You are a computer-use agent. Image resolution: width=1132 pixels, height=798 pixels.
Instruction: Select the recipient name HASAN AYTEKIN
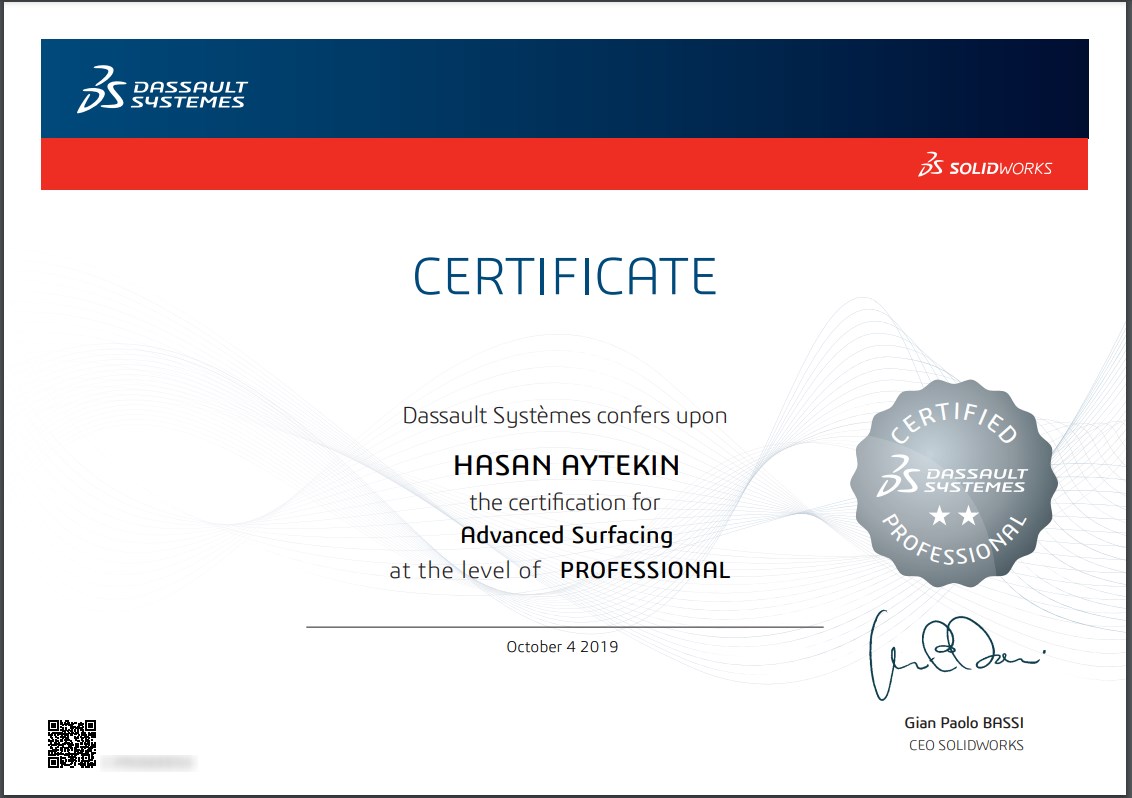pos(566,466)
